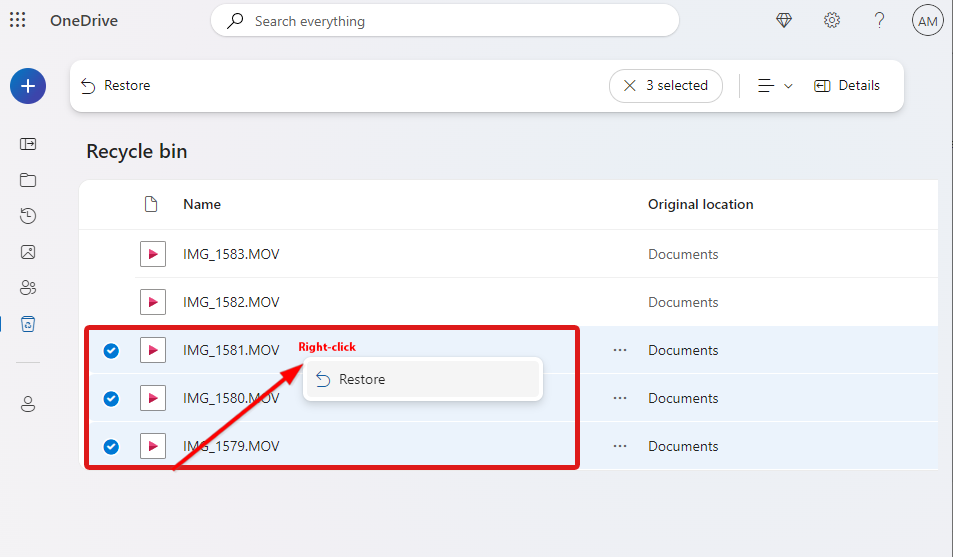Open My files folder sidebar icon
Image resolution: width=954 pixels, height=557 pixels.
(28, 180)
